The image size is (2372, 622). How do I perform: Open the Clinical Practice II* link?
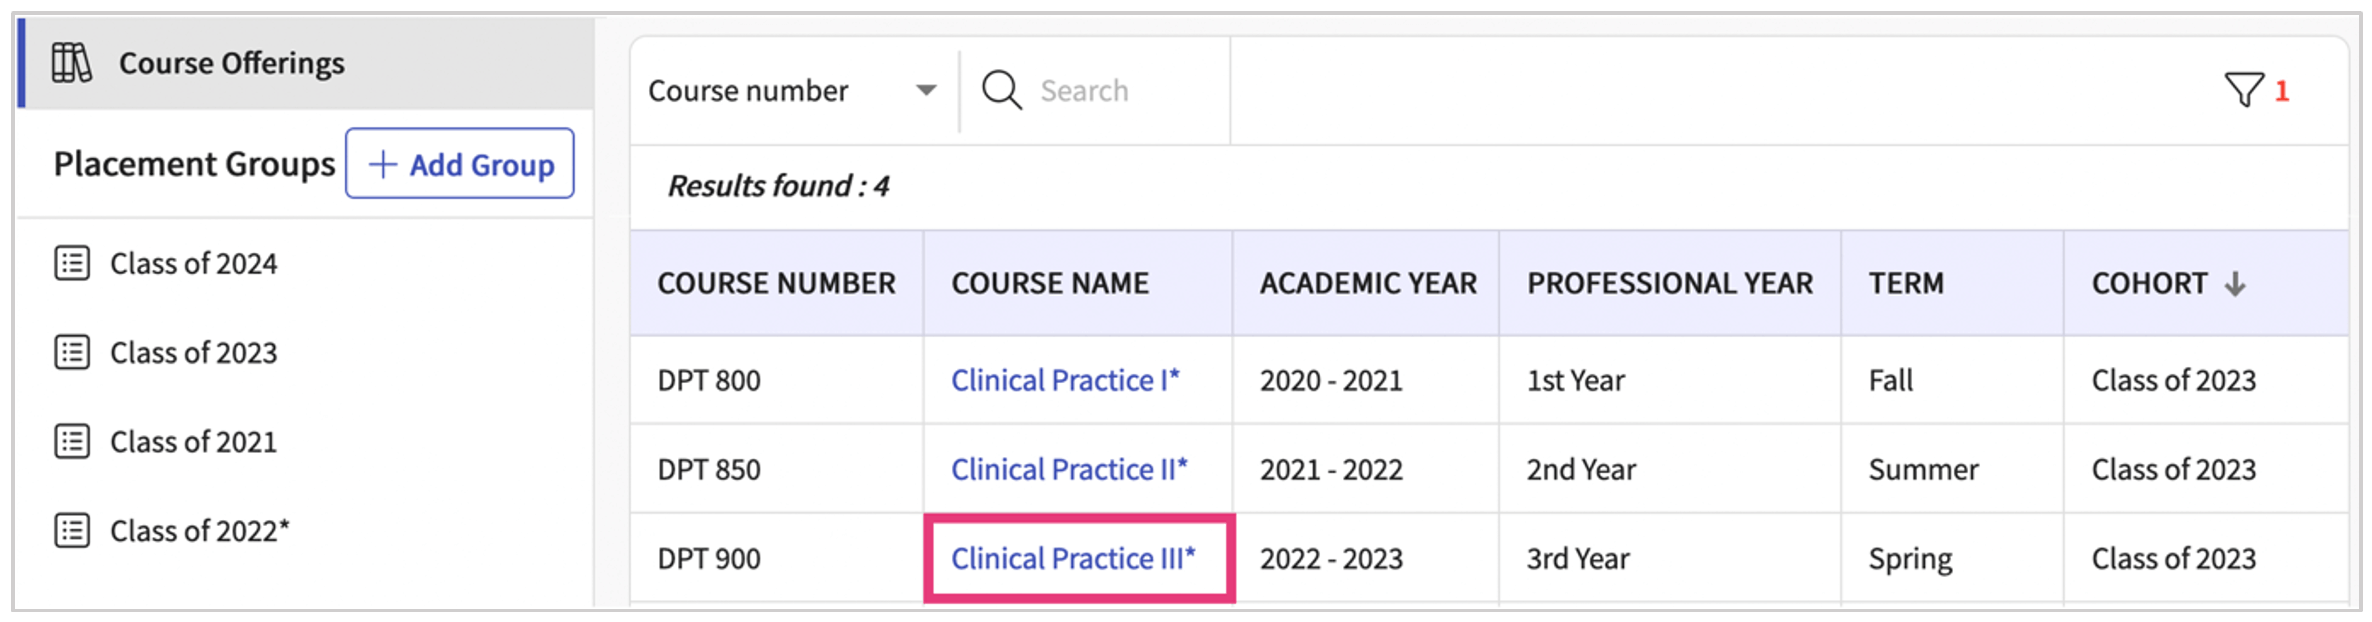click(1069, 469)
